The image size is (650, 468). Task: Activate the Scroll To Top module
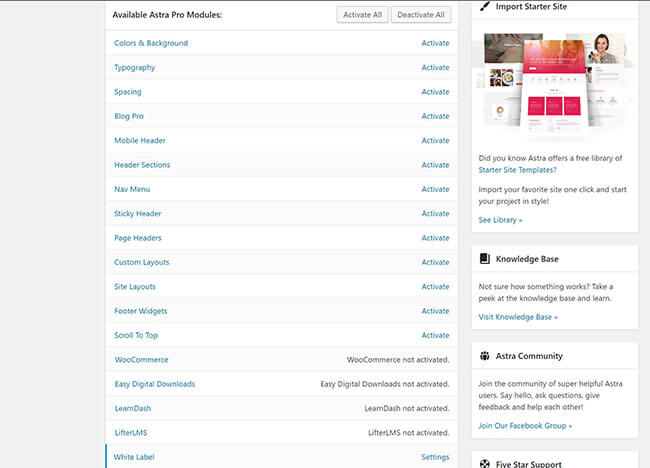[x=435, y=336]
